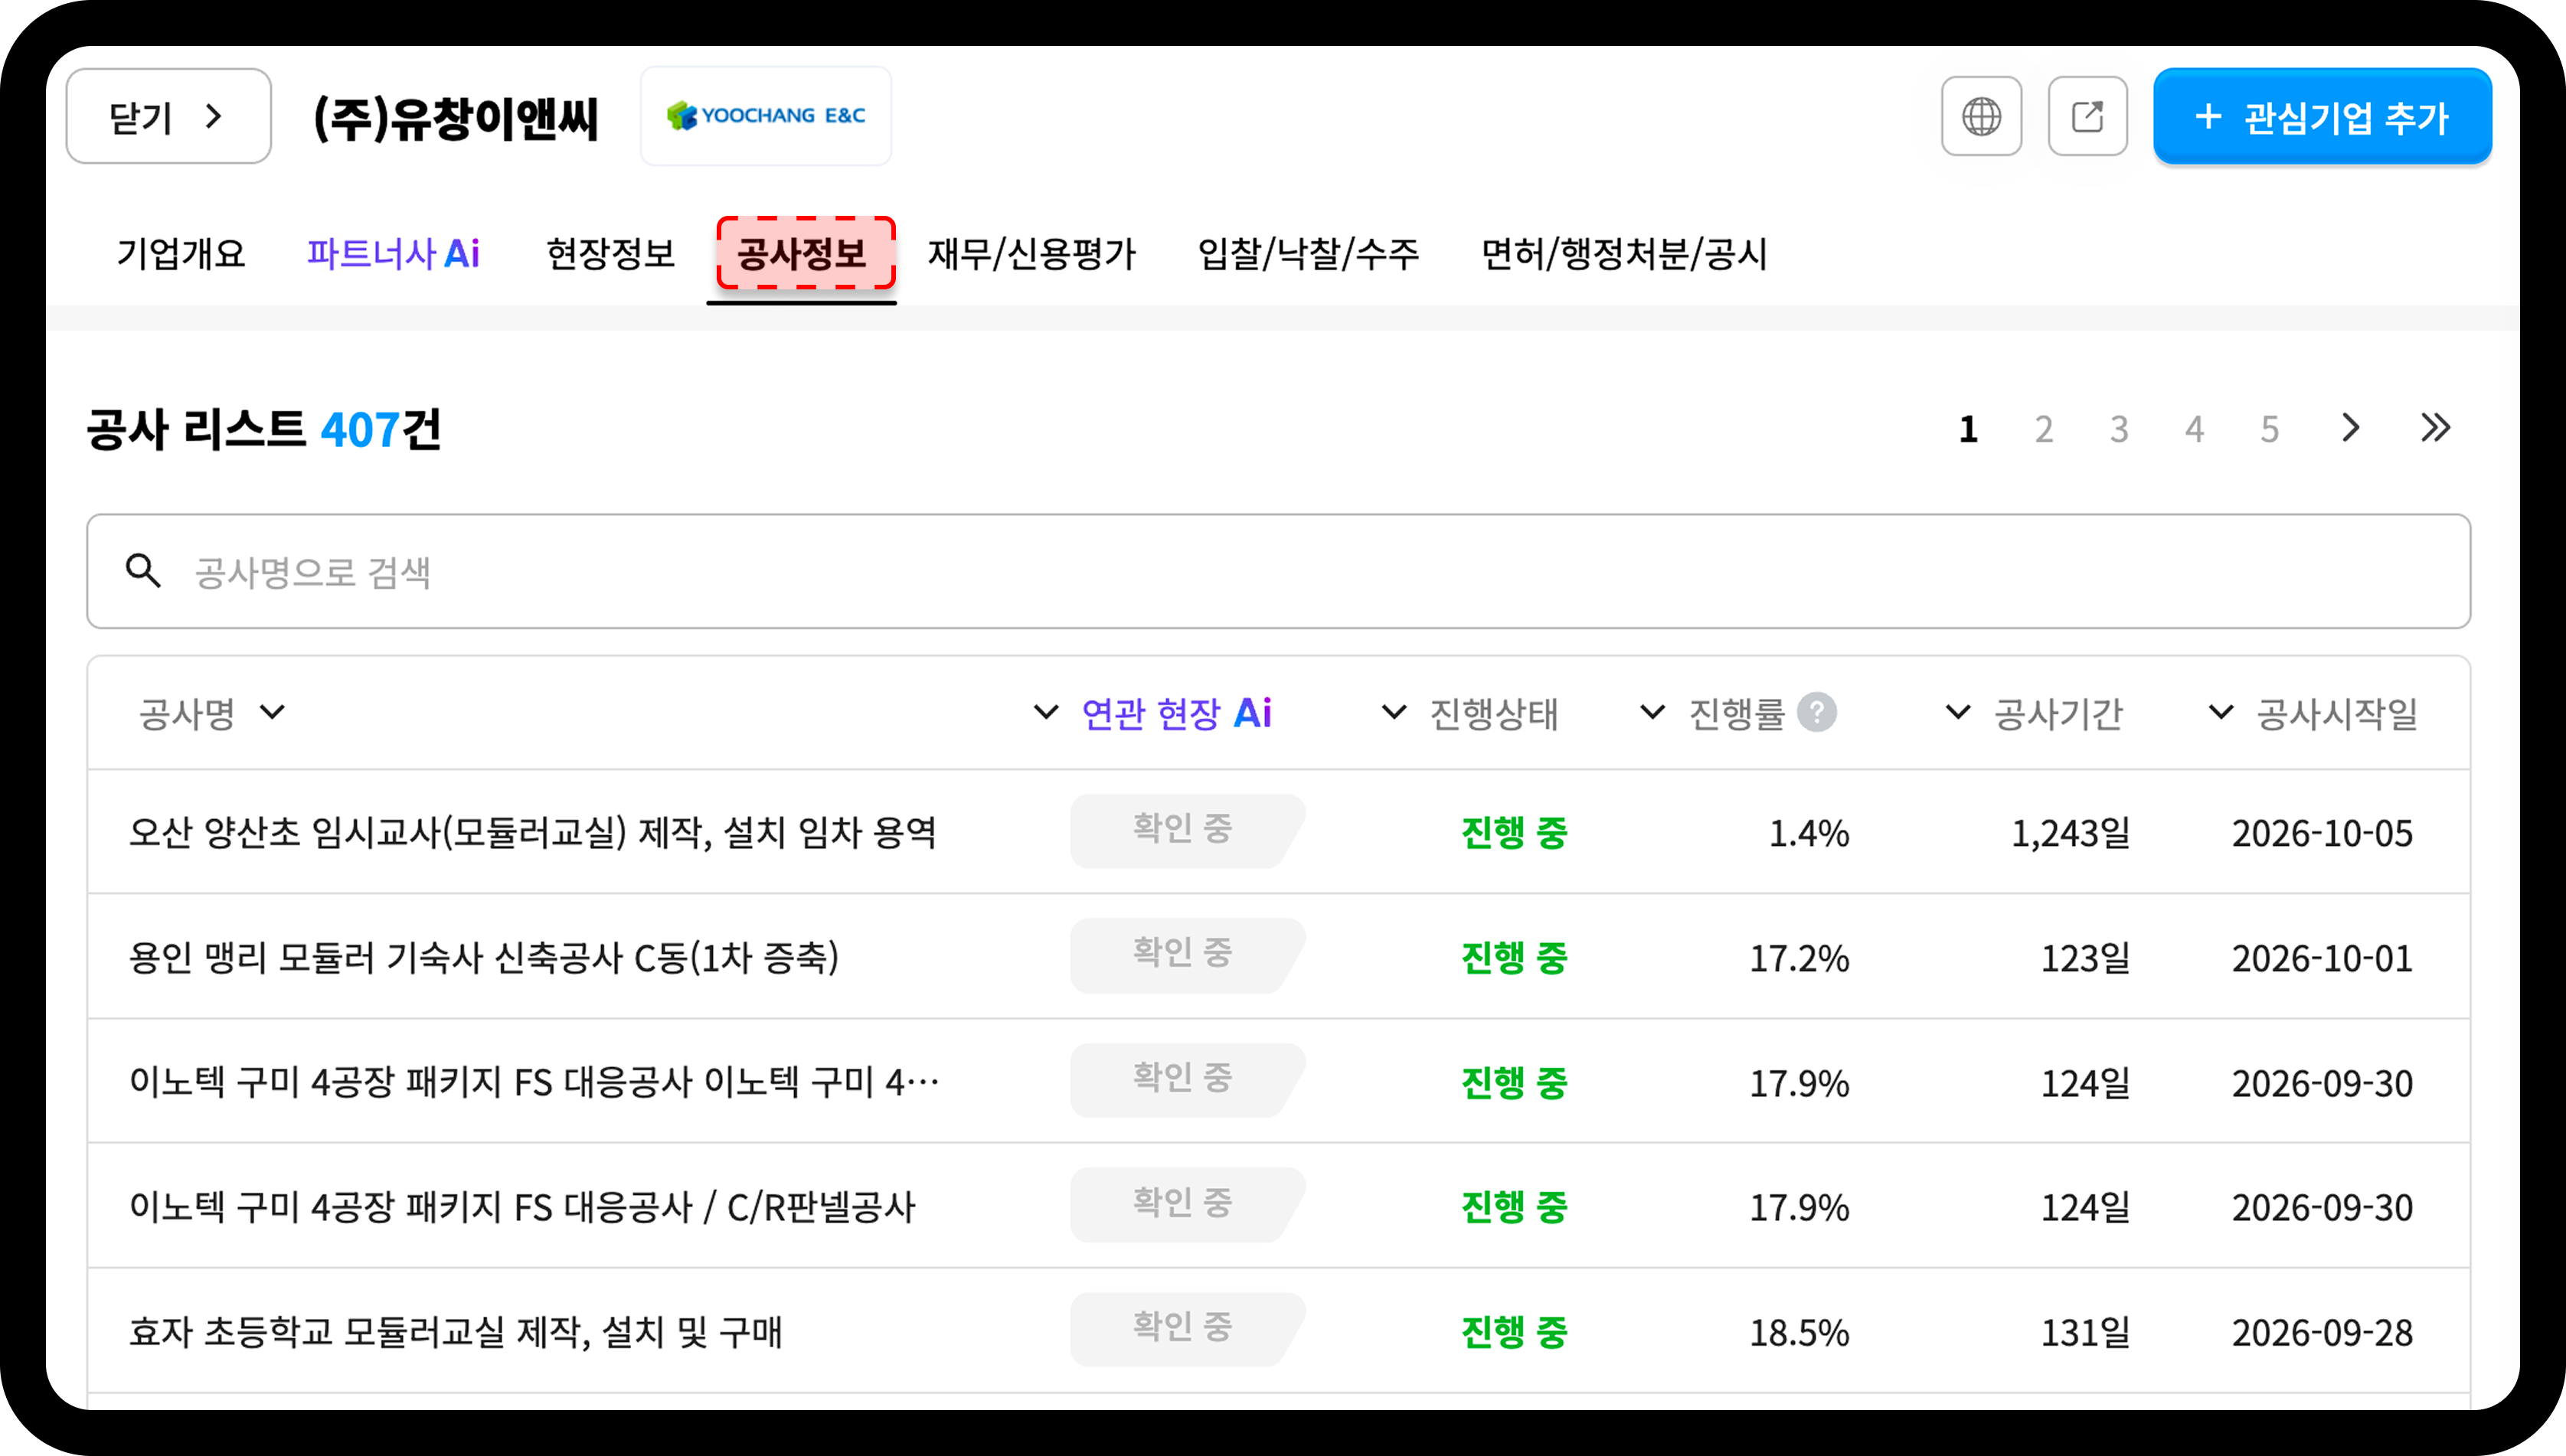Viewport: 2566px width, 1456px height.
Task: Open the 기업개요 tab
Action: pyautogui.click(x=181, y=253)
